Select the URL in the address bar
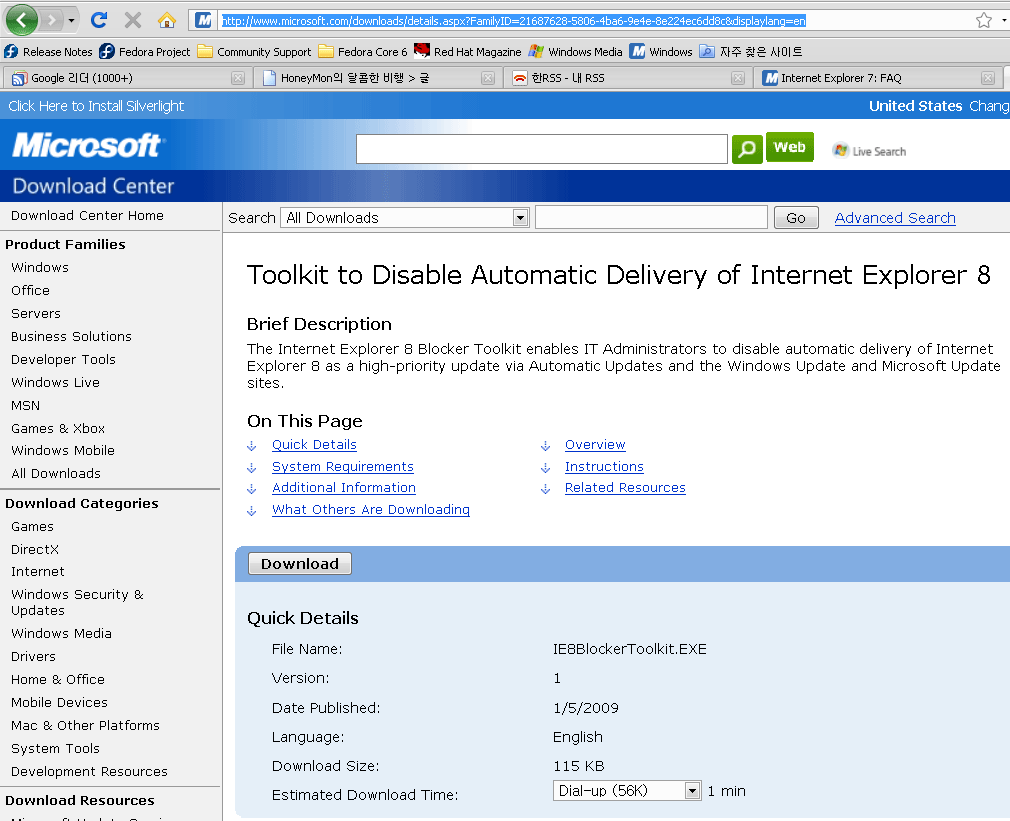 (x=513, y=21)
